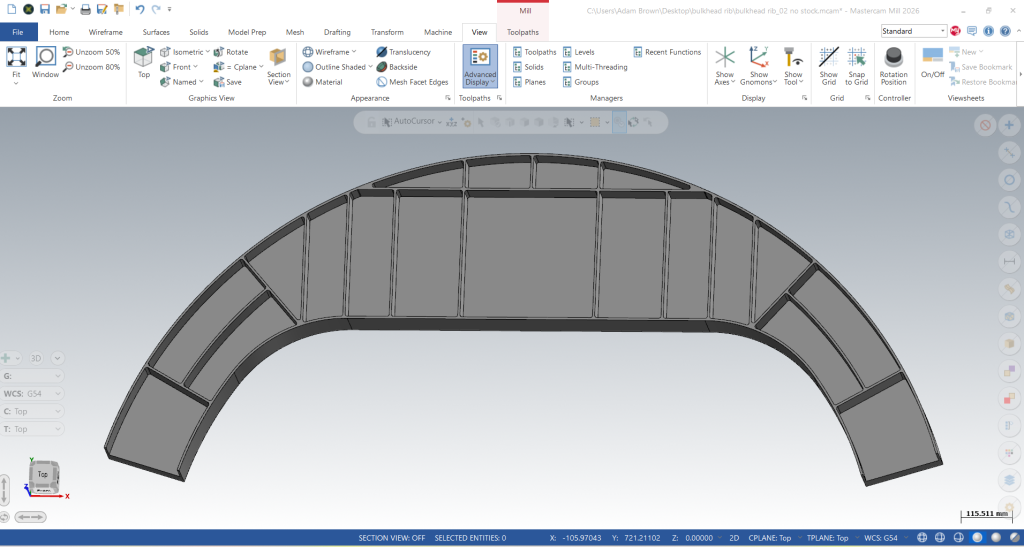Viewport: 1024px width, 547px height.
Task: Click the New file icon
Action: (x=11, y=9)
